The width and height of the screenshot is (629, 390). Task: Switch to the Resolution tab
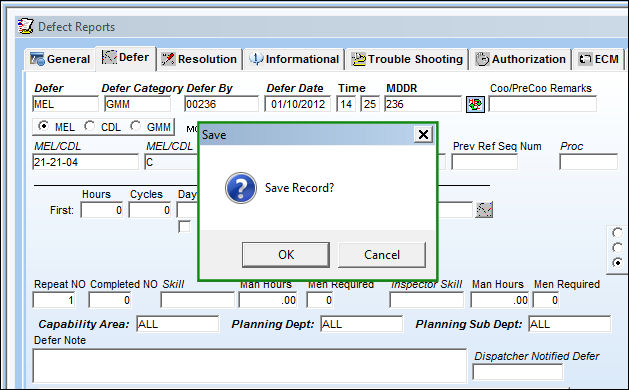[x=199, y=59]
